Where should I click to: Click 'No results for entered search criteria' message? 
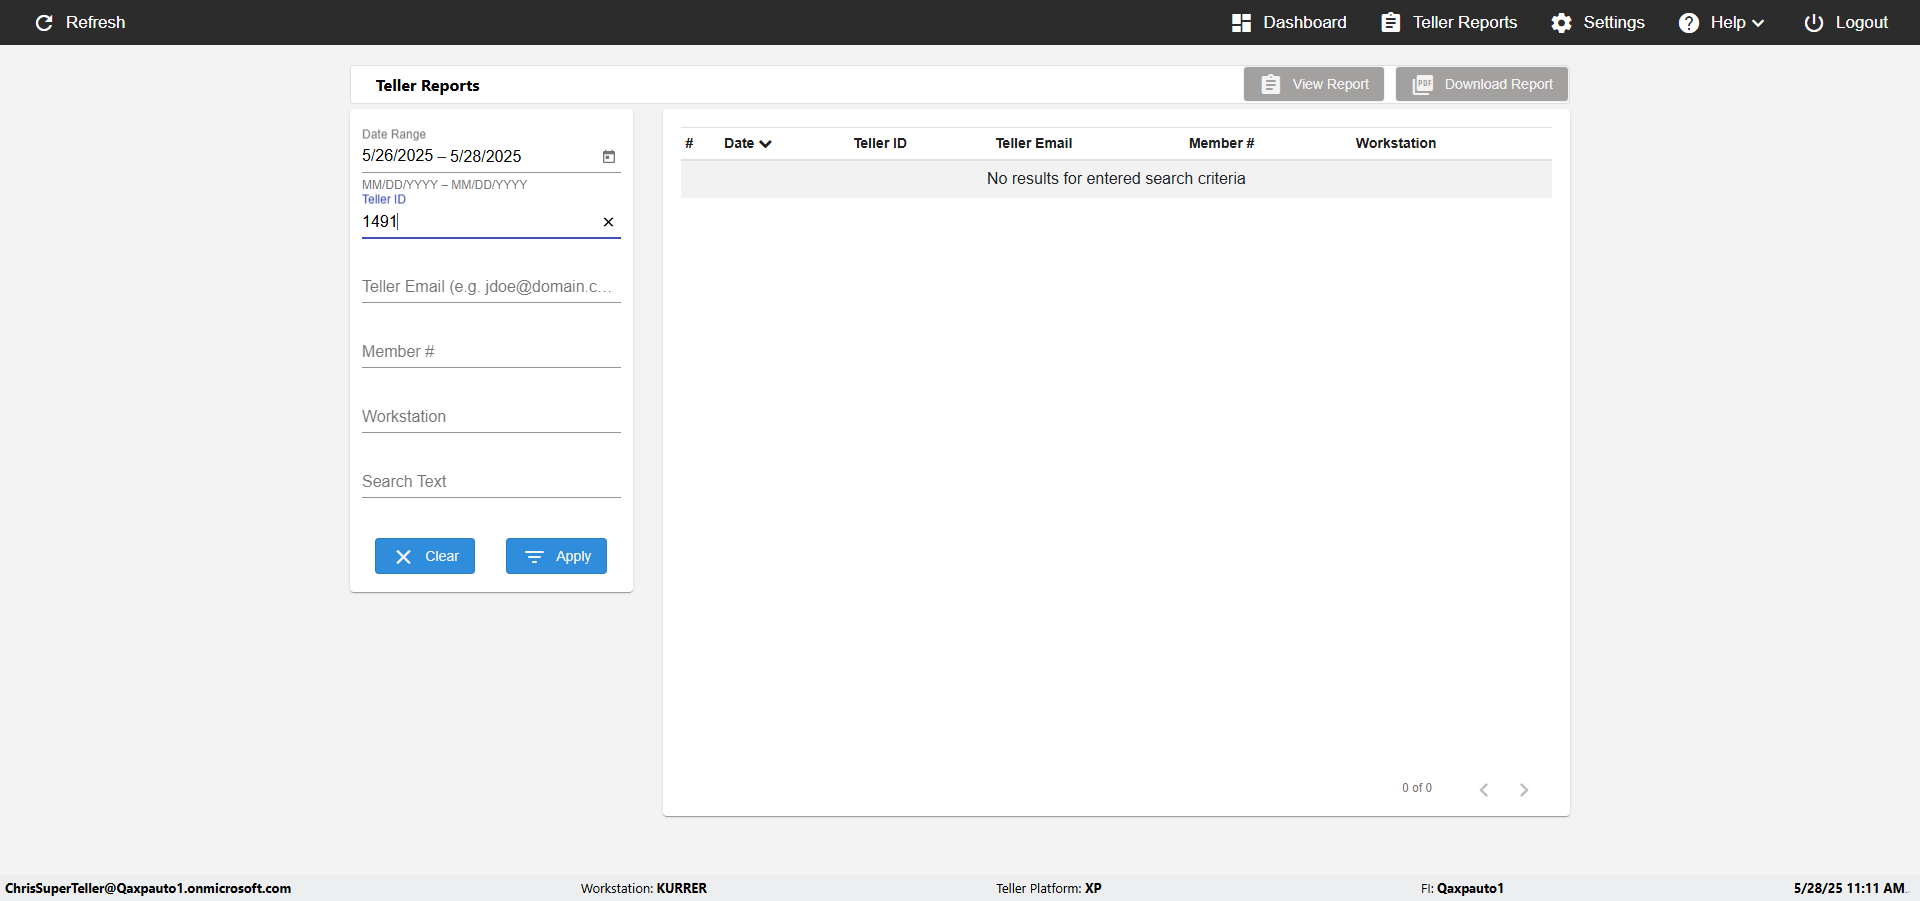pyautogui.click(x=1116, y=179)
